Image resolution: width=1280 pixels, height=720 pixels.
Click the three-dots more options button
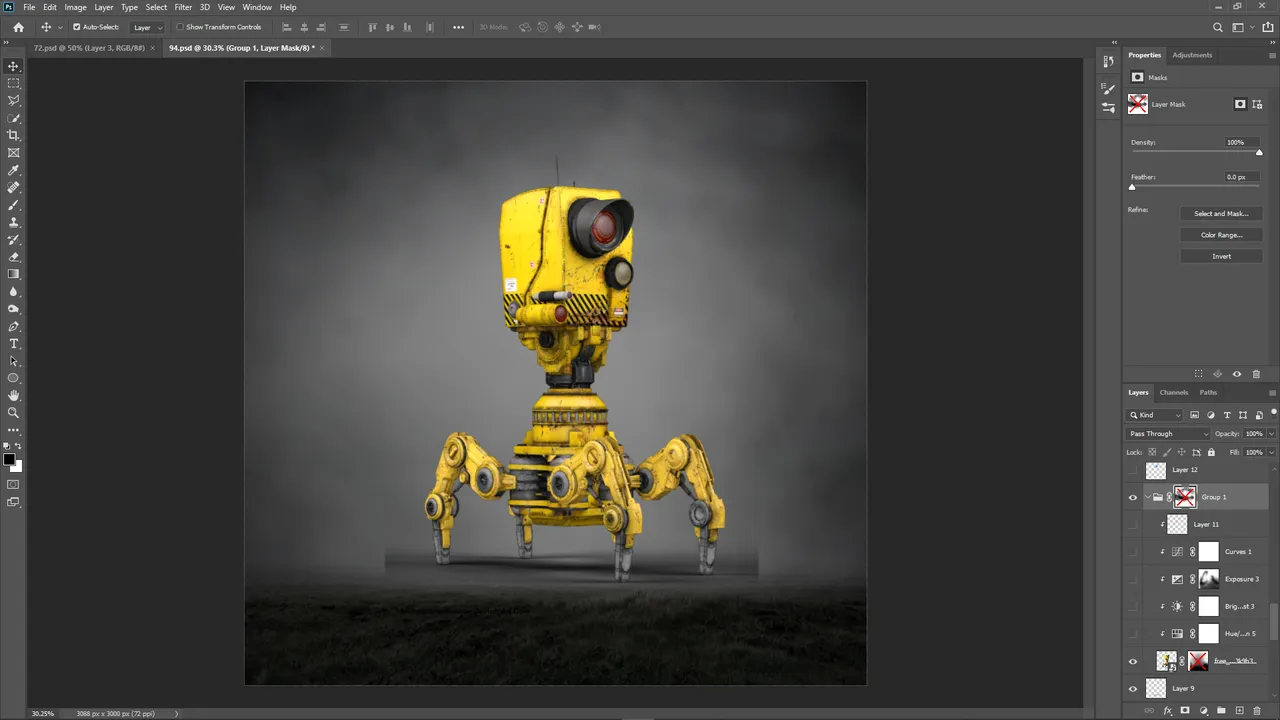[458, 27]
